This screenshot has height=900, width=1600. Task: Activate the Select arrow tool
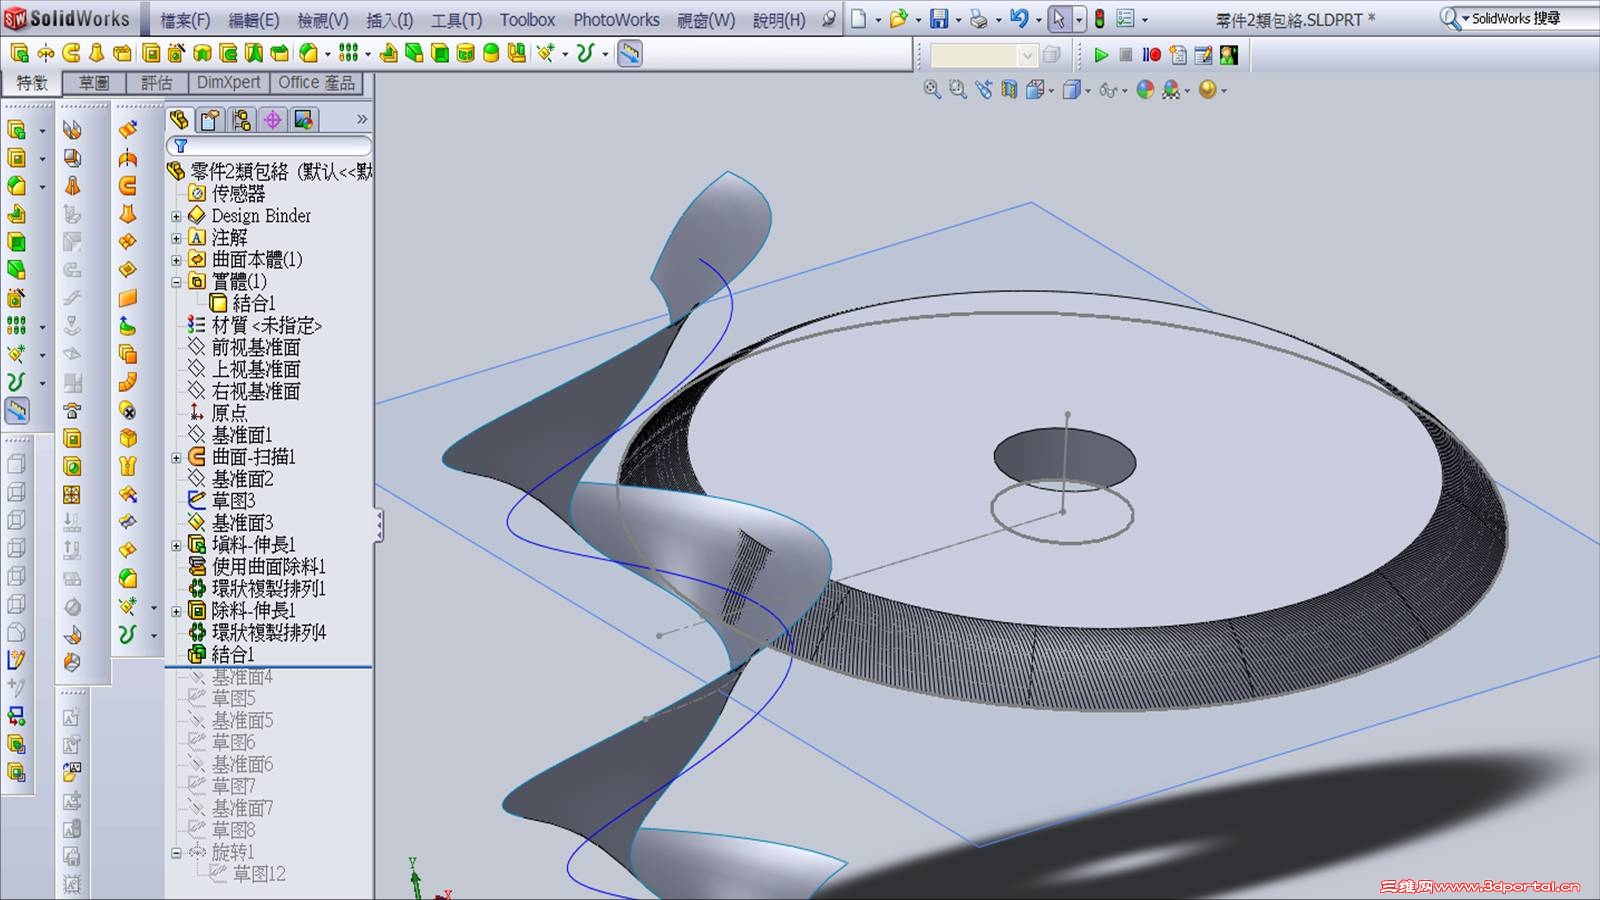click(x=1059, y=19)
